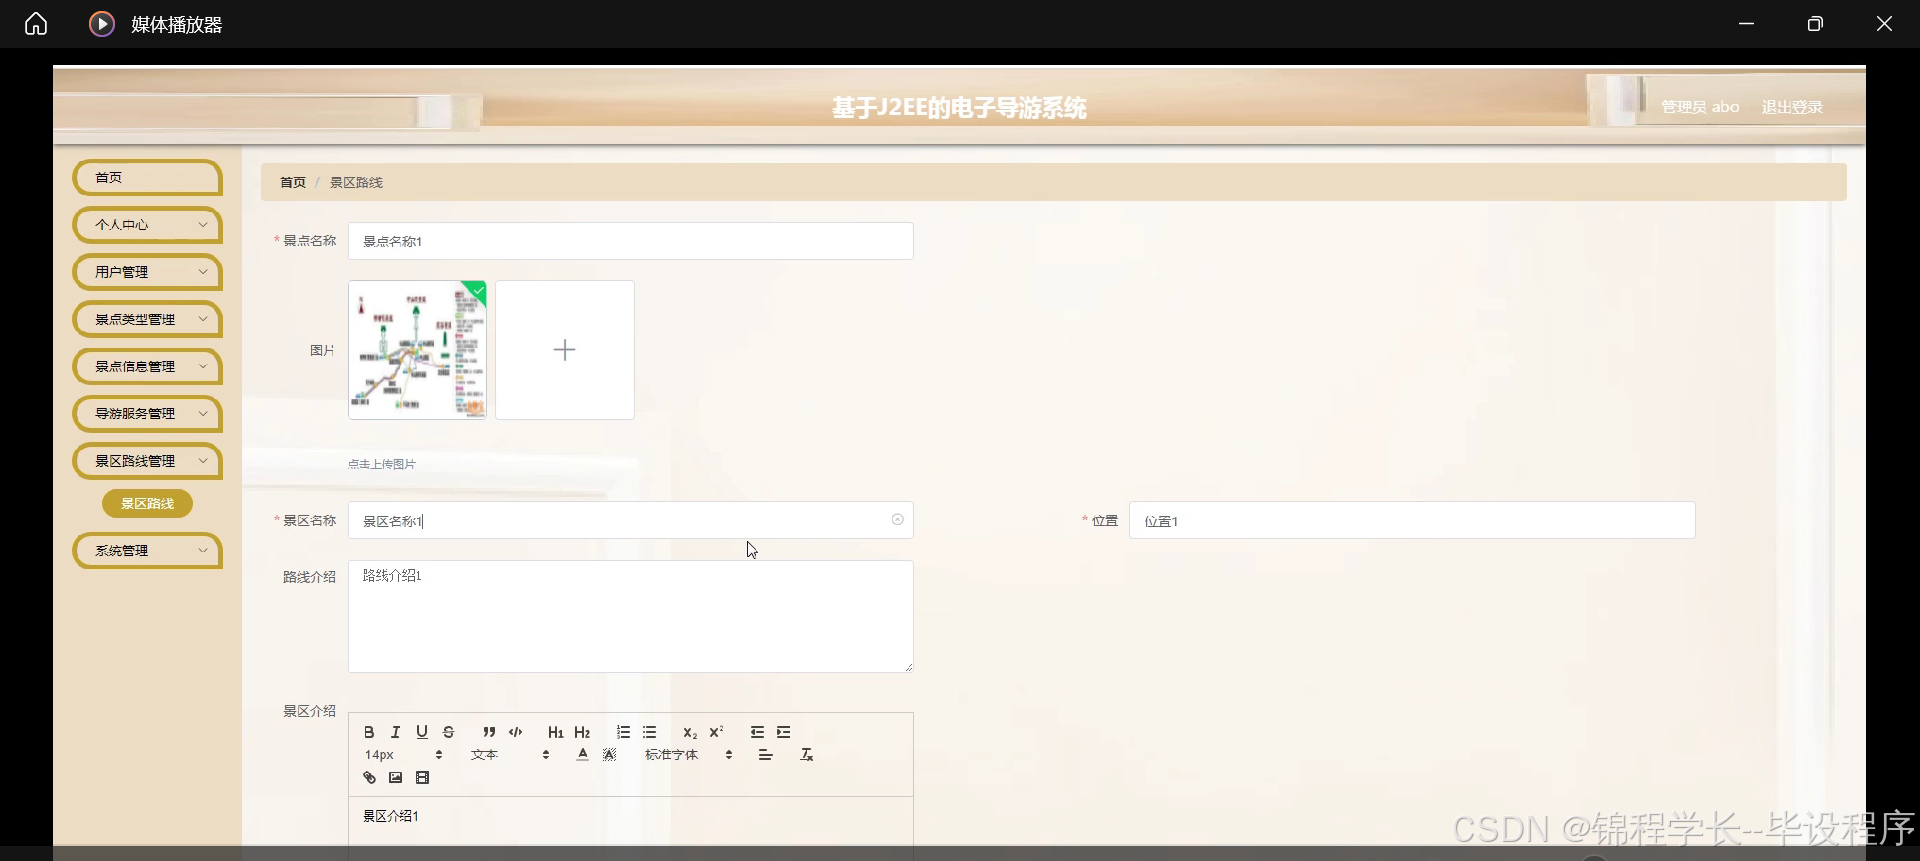Click the add image plus box
This screenshot has width=1920, height=861.
565,350
